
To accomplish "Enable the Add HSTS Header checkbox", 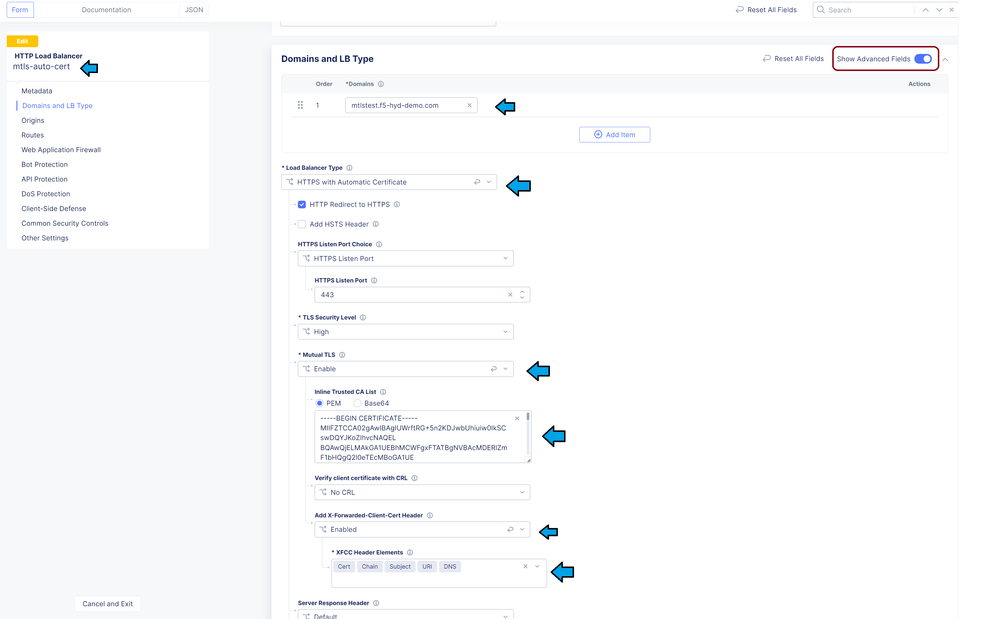I will pyautogui.click(x=302, y=224).
